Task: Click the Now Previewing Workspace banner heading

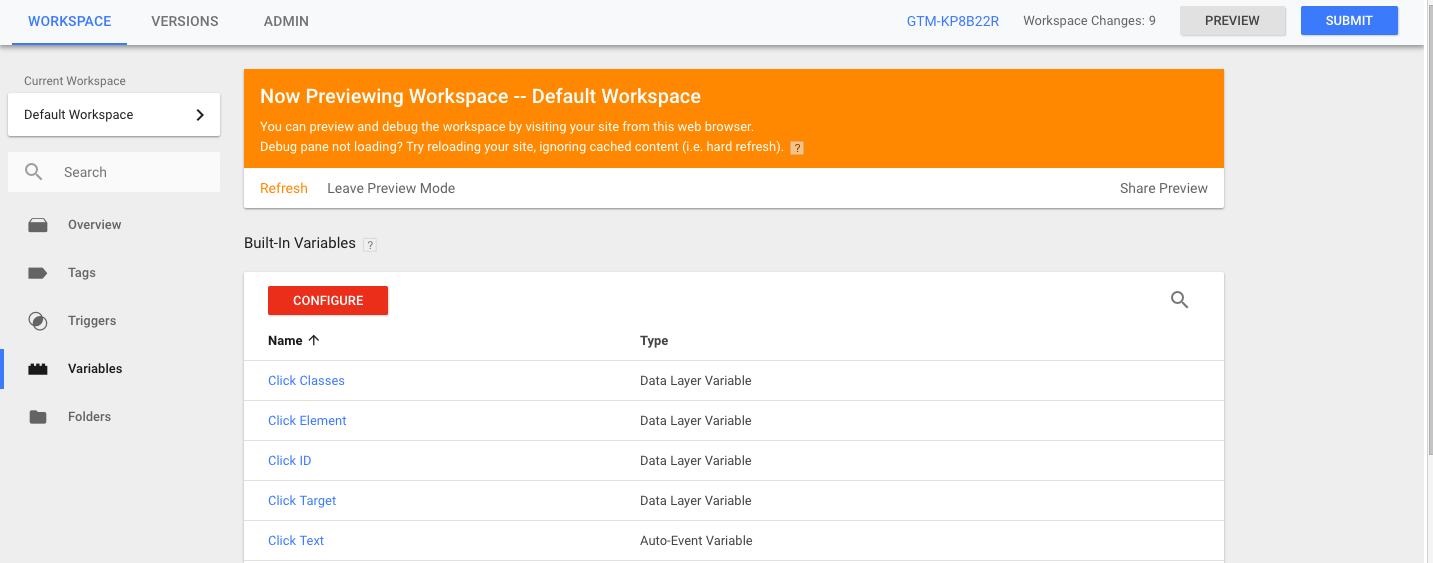Action: click(x=480, y=97)
